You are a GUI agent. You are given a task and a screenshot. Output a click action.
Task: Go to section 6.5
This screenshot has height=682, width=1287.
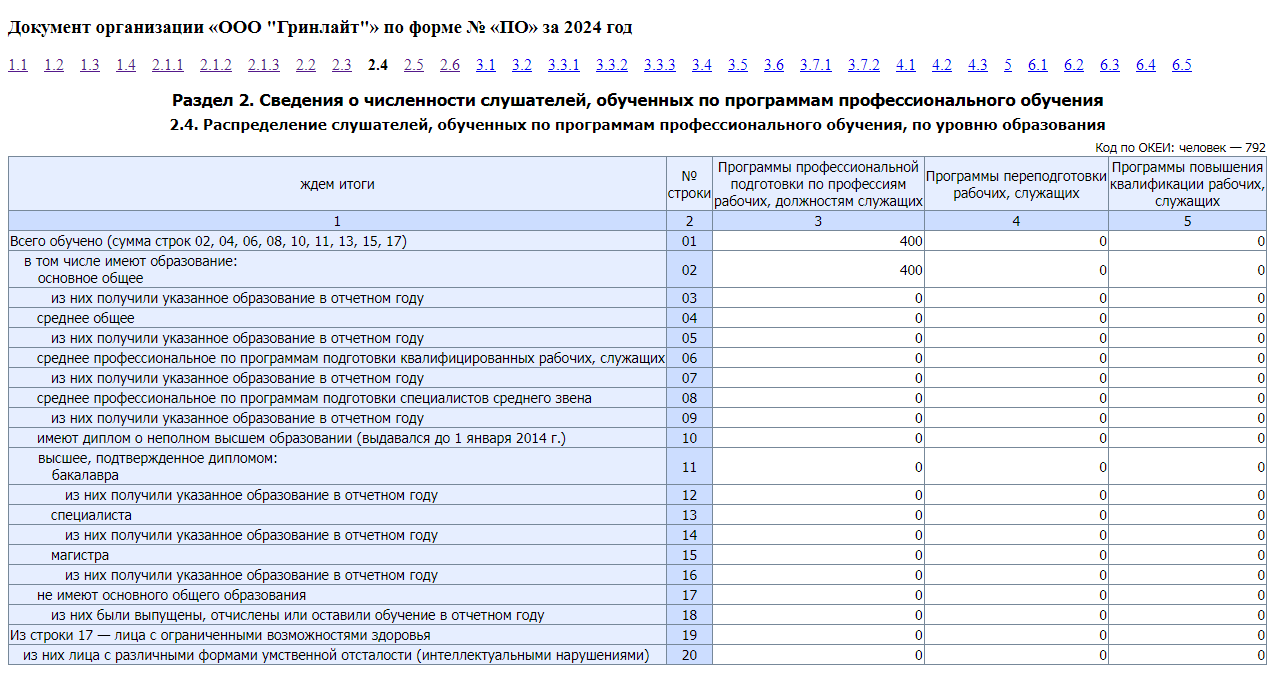tap(1182, 65)
